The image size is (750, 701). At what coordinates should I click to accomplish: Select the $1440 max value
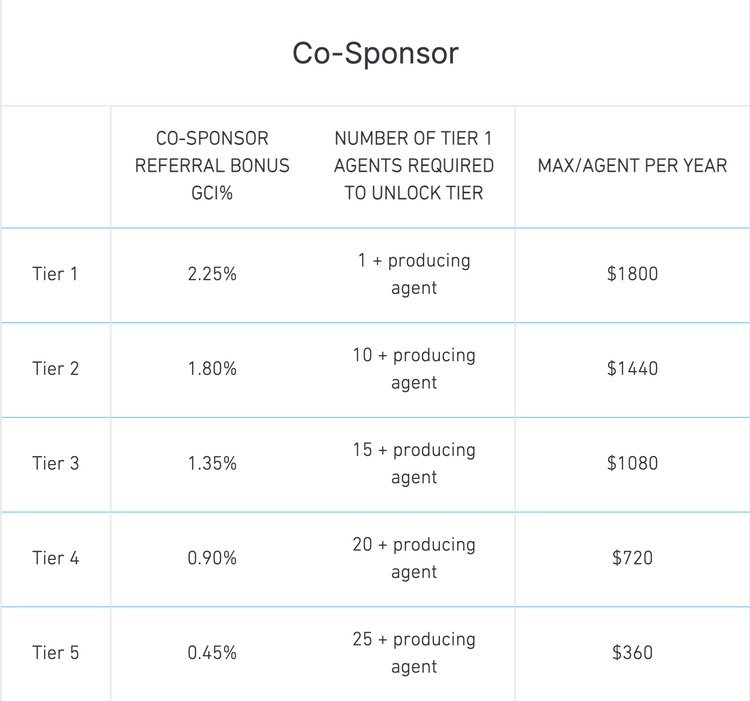(x=632, y=369)
